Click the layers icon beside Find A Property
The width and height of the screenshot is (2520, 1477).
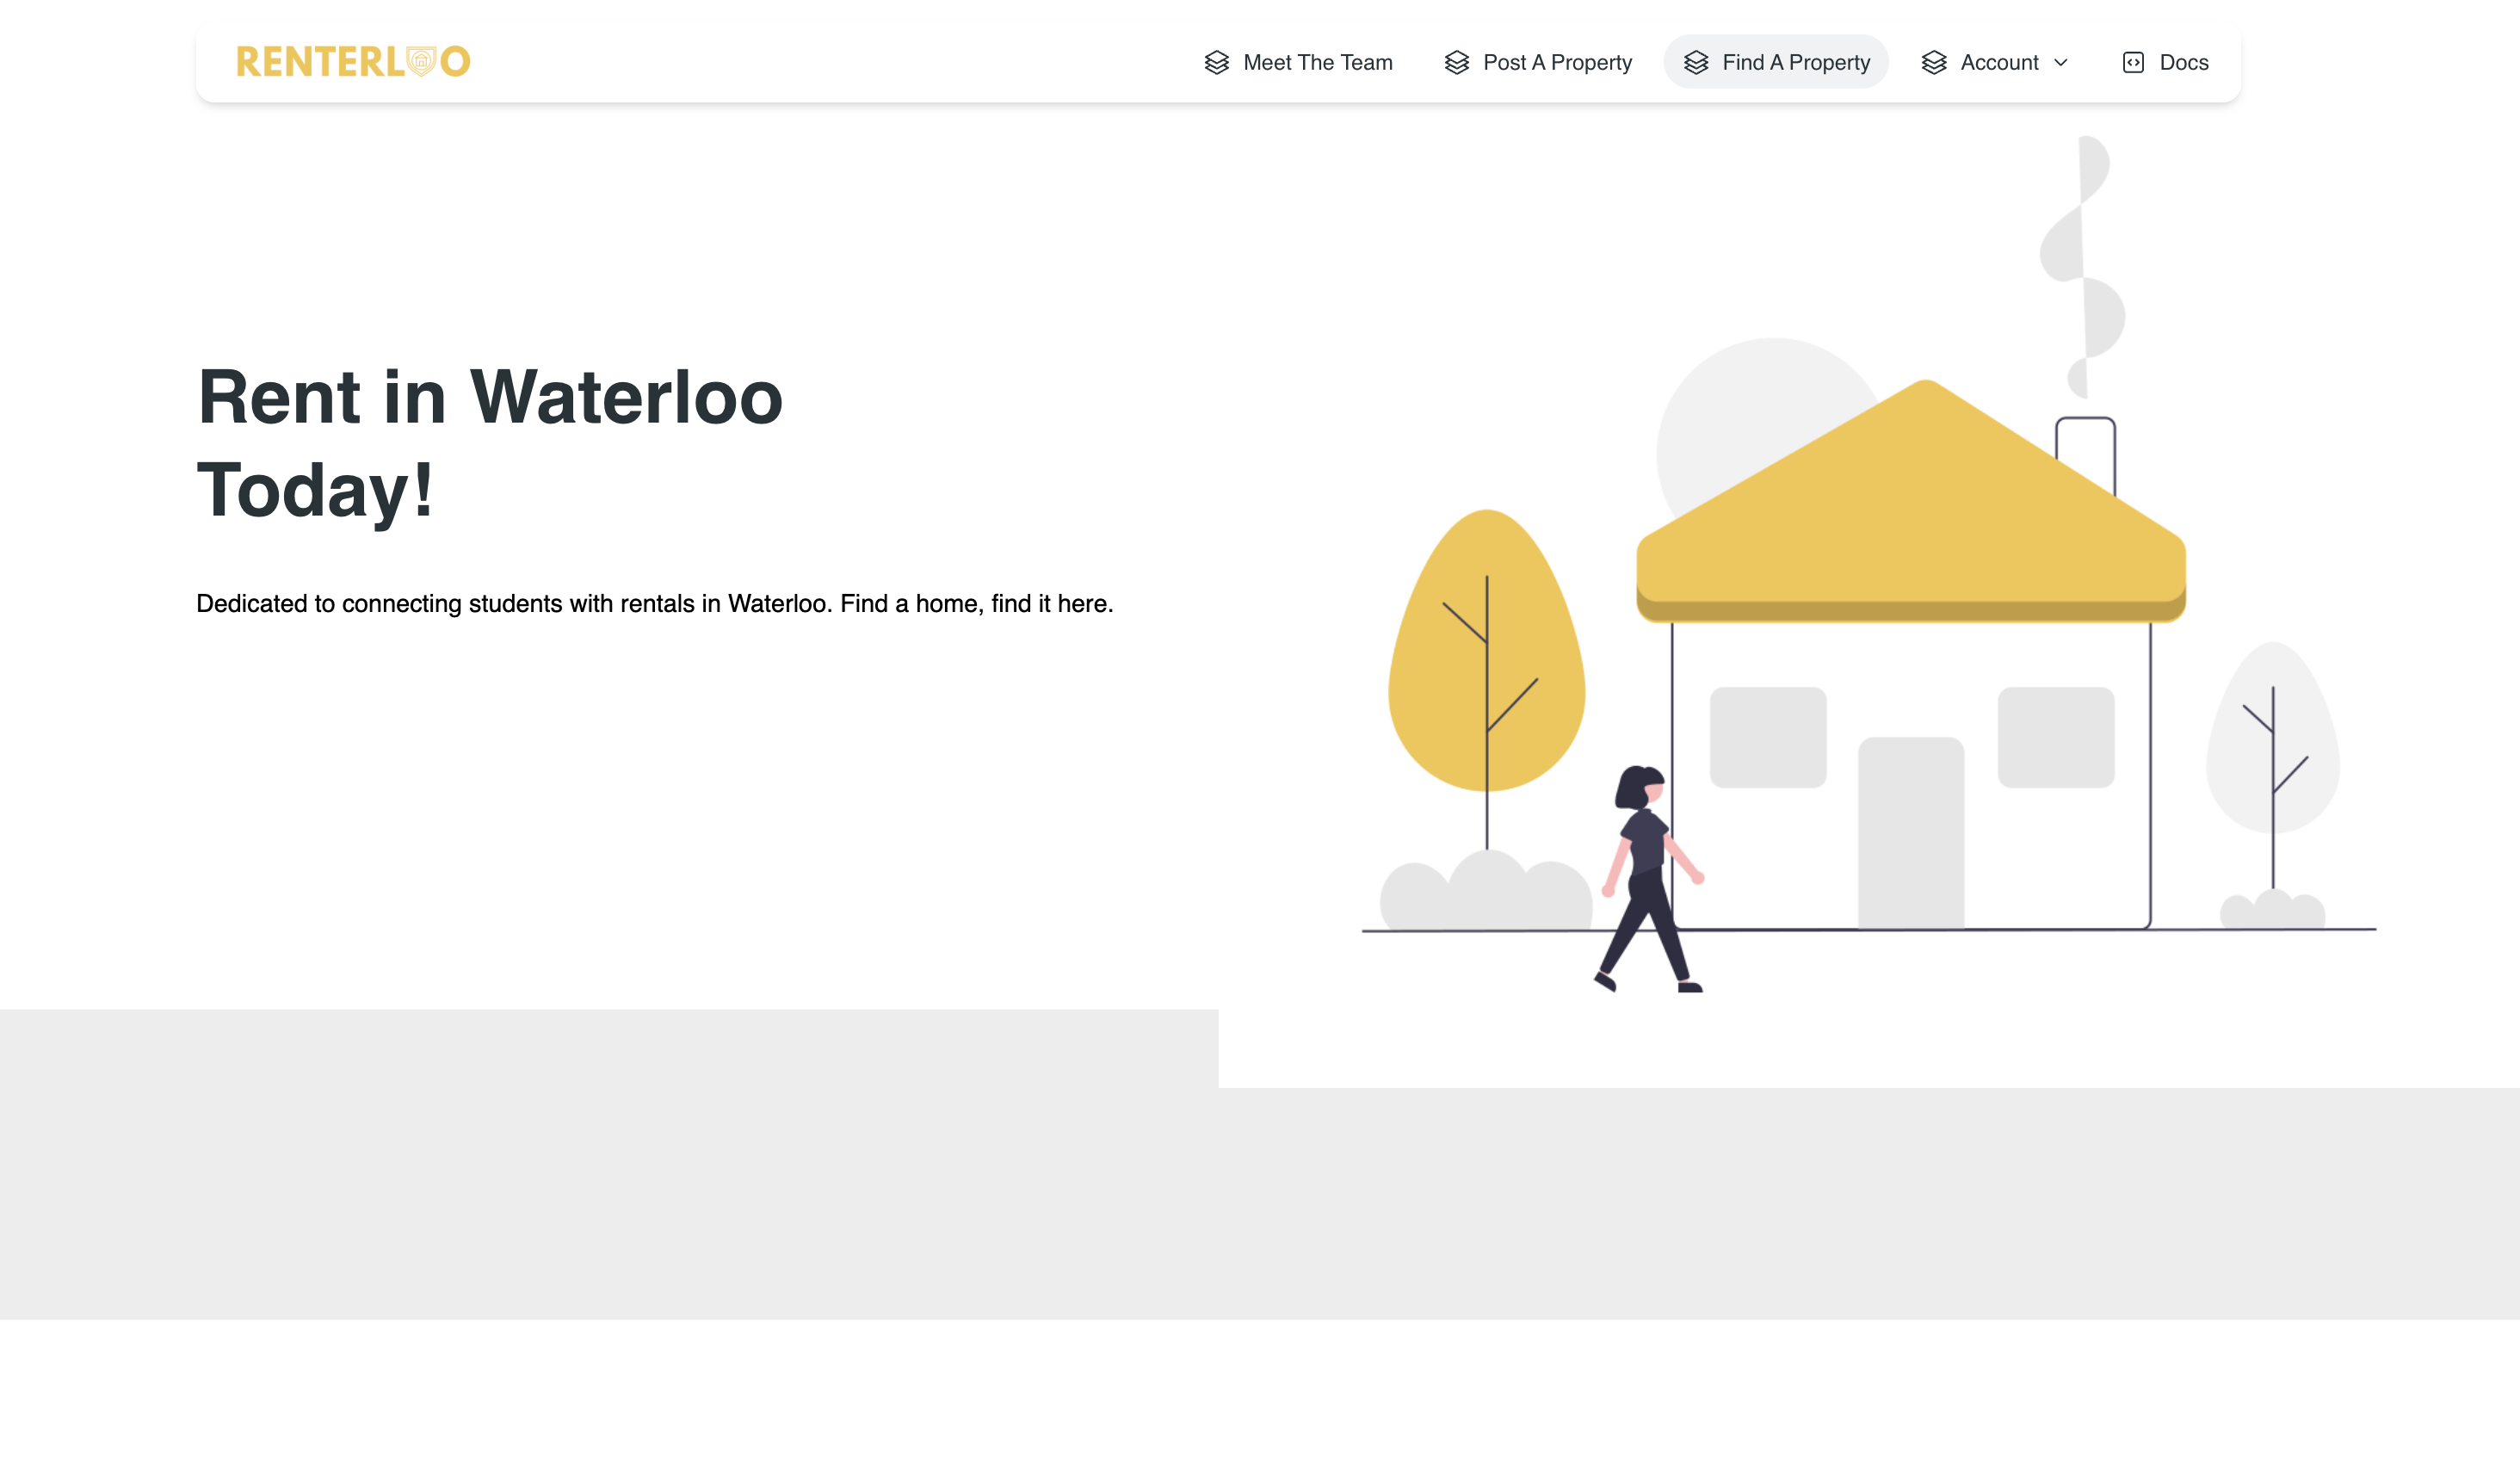coord(1695,62)
